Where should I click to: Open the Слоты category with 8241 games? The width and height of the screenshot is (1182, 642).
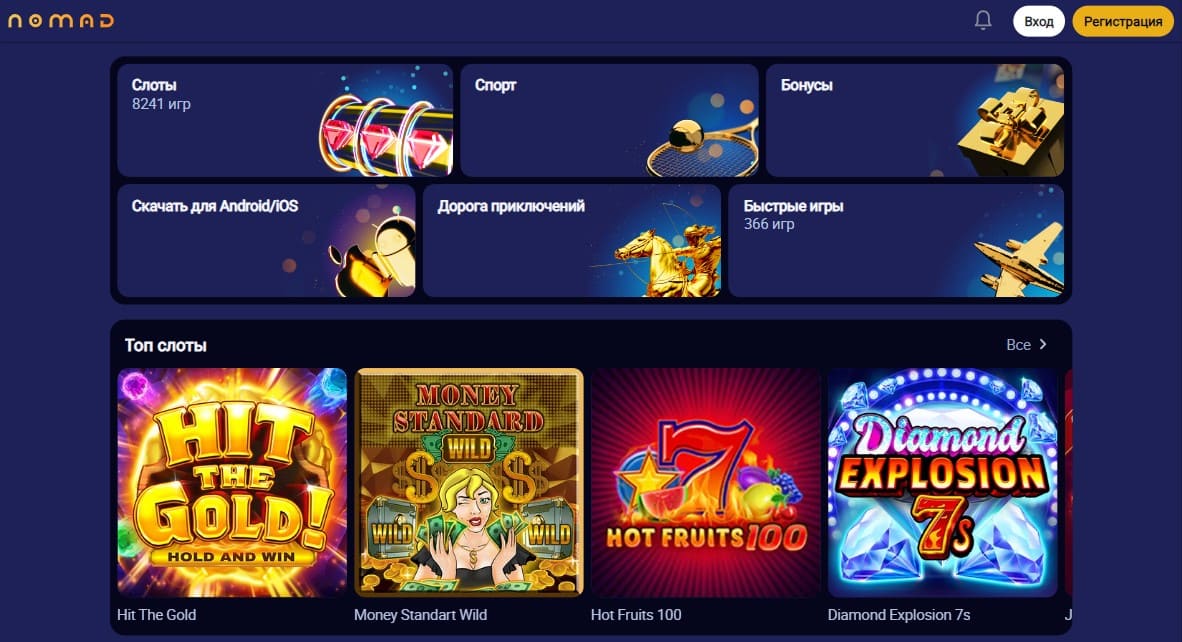pyautogui.click(x=285, y=120)
